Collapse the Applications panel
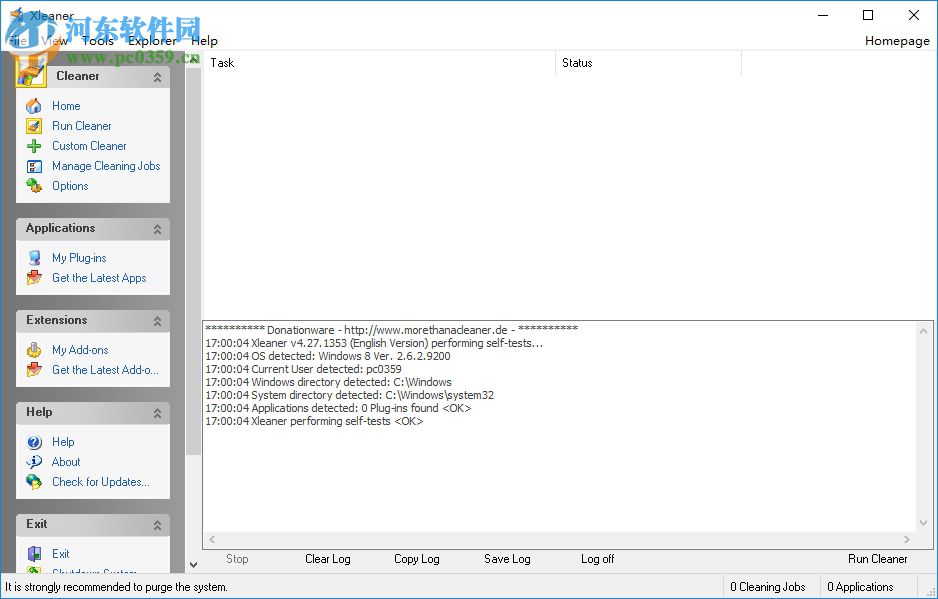The height and width of the screenshot is (599, 938). coord(158,227)
